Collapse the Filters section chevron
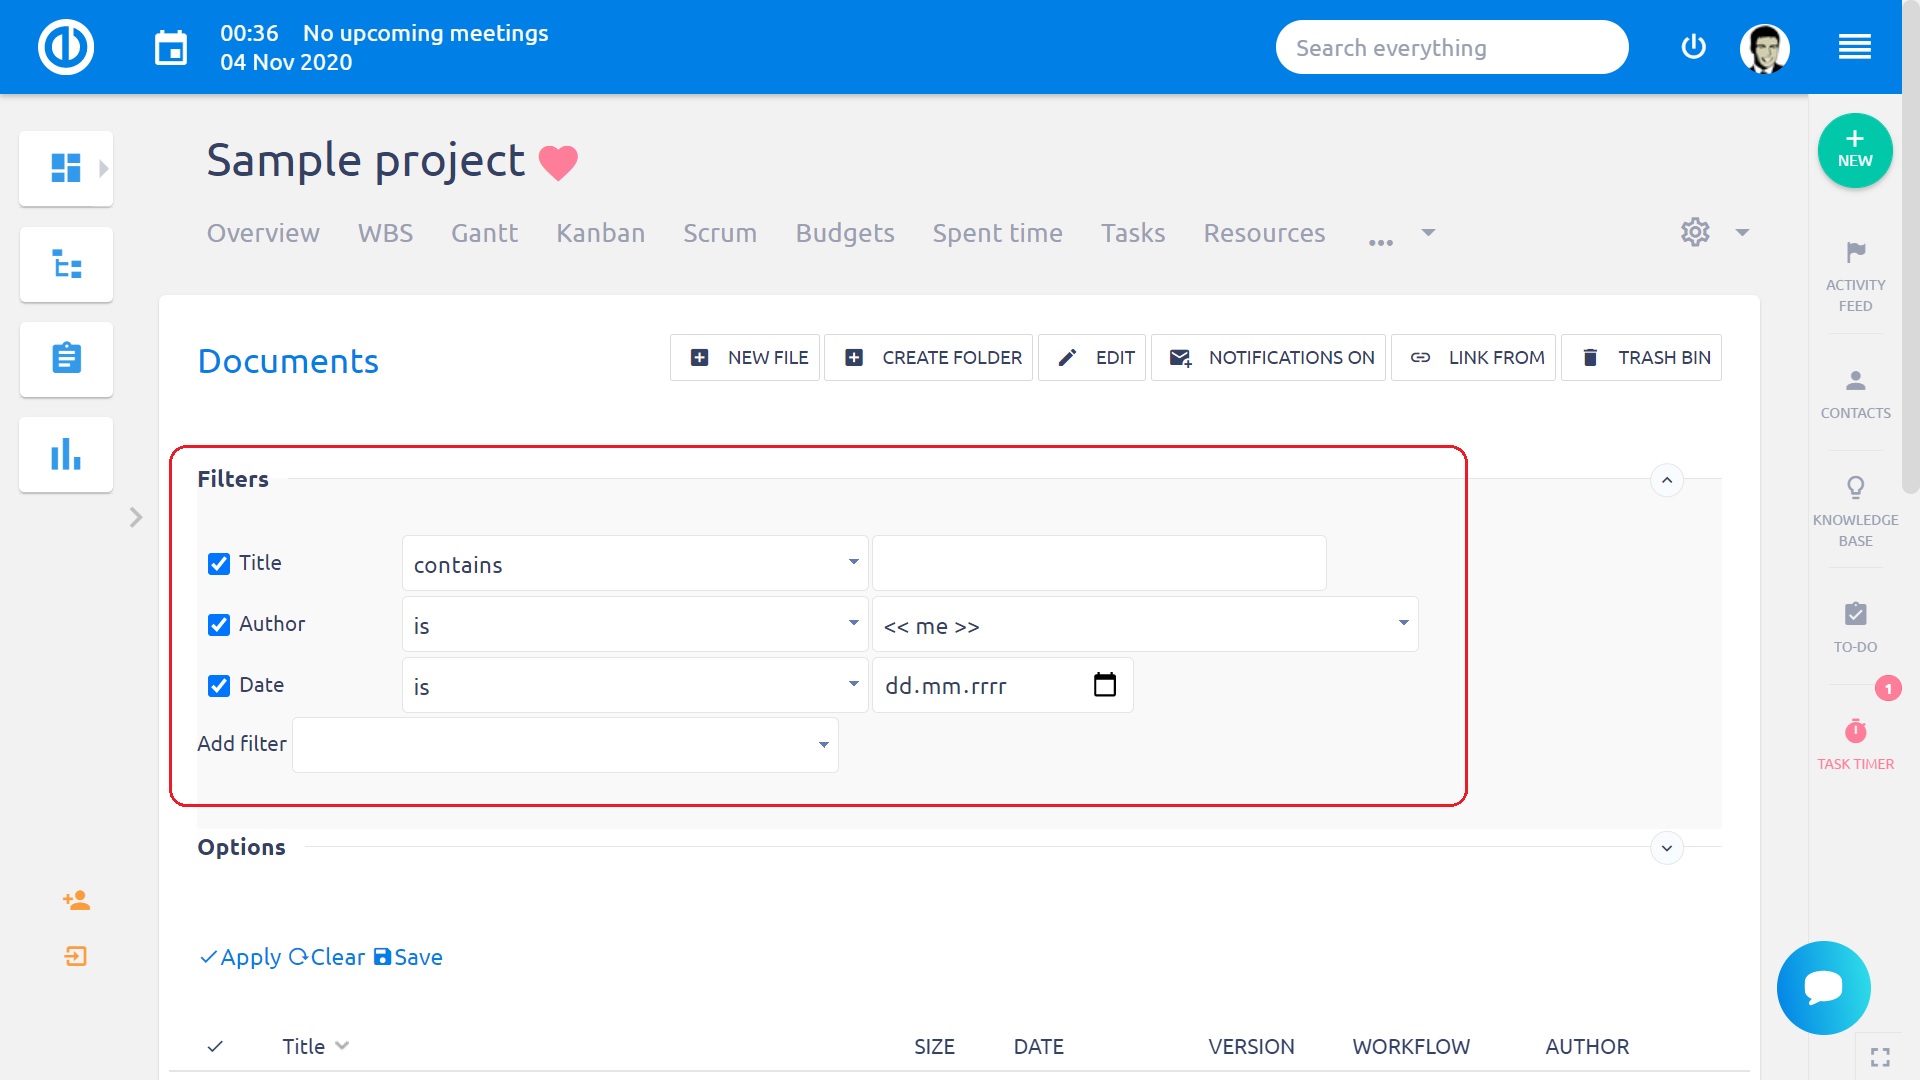 [1667, 481]
